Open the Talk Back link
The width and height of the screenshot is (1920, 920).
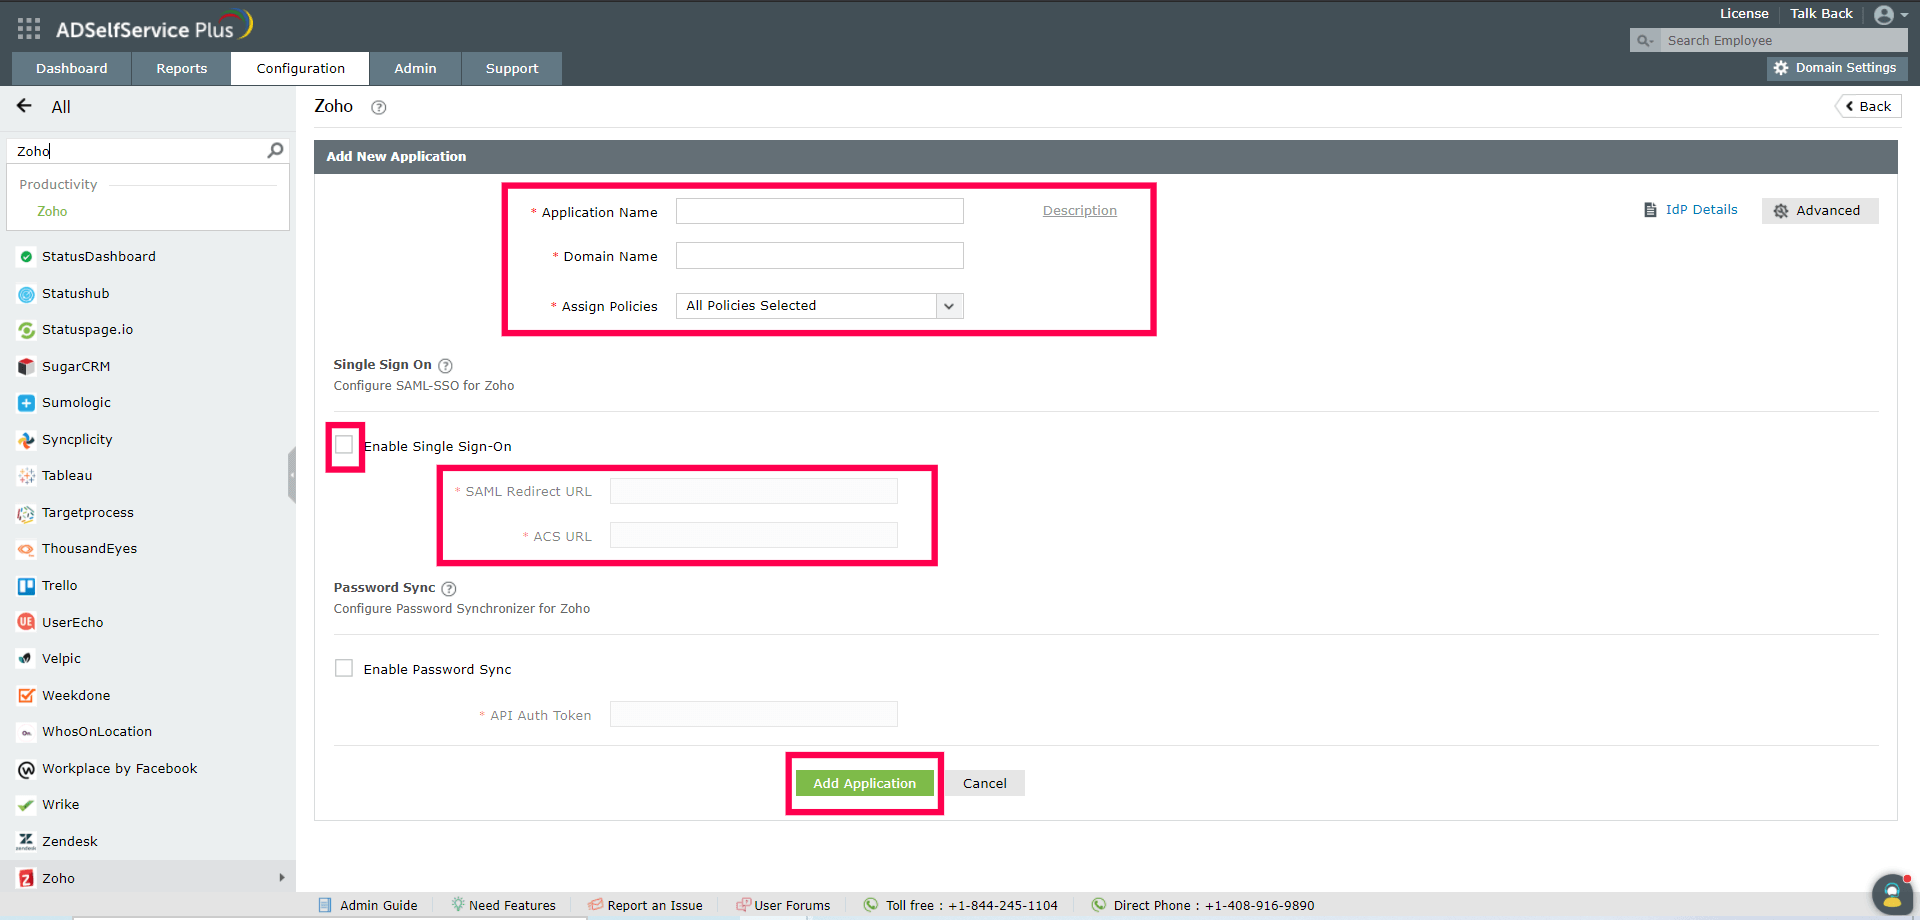point(1821,14)
